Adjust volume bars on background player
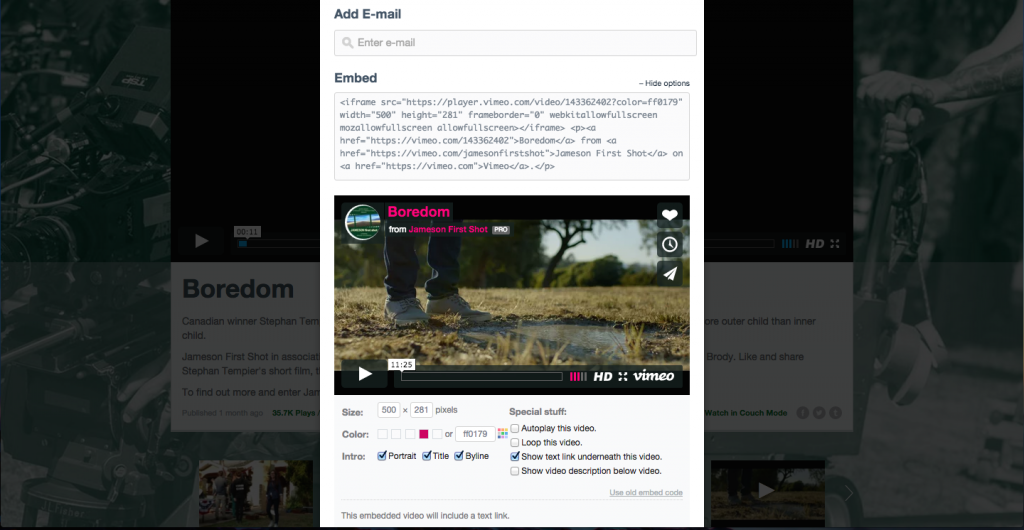 point(790,243)
